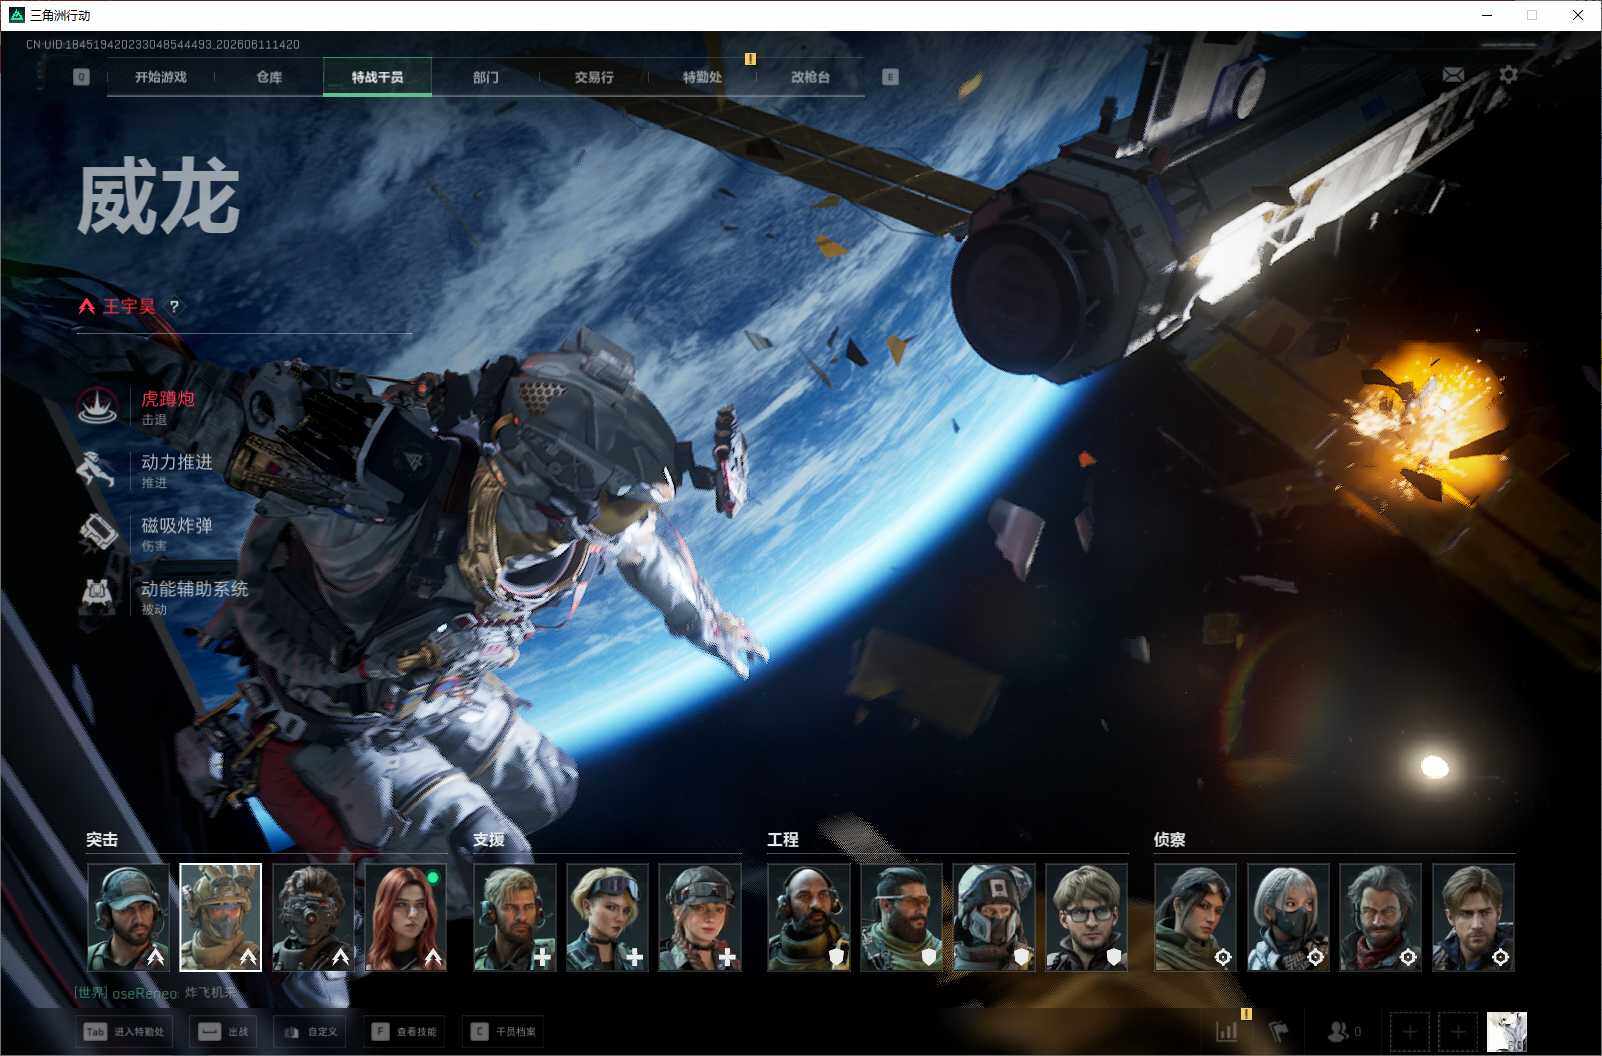Screen dimensions: 1602x1056
Task: Click the 自定义 customize button
Action: [x=310, y=1031]
